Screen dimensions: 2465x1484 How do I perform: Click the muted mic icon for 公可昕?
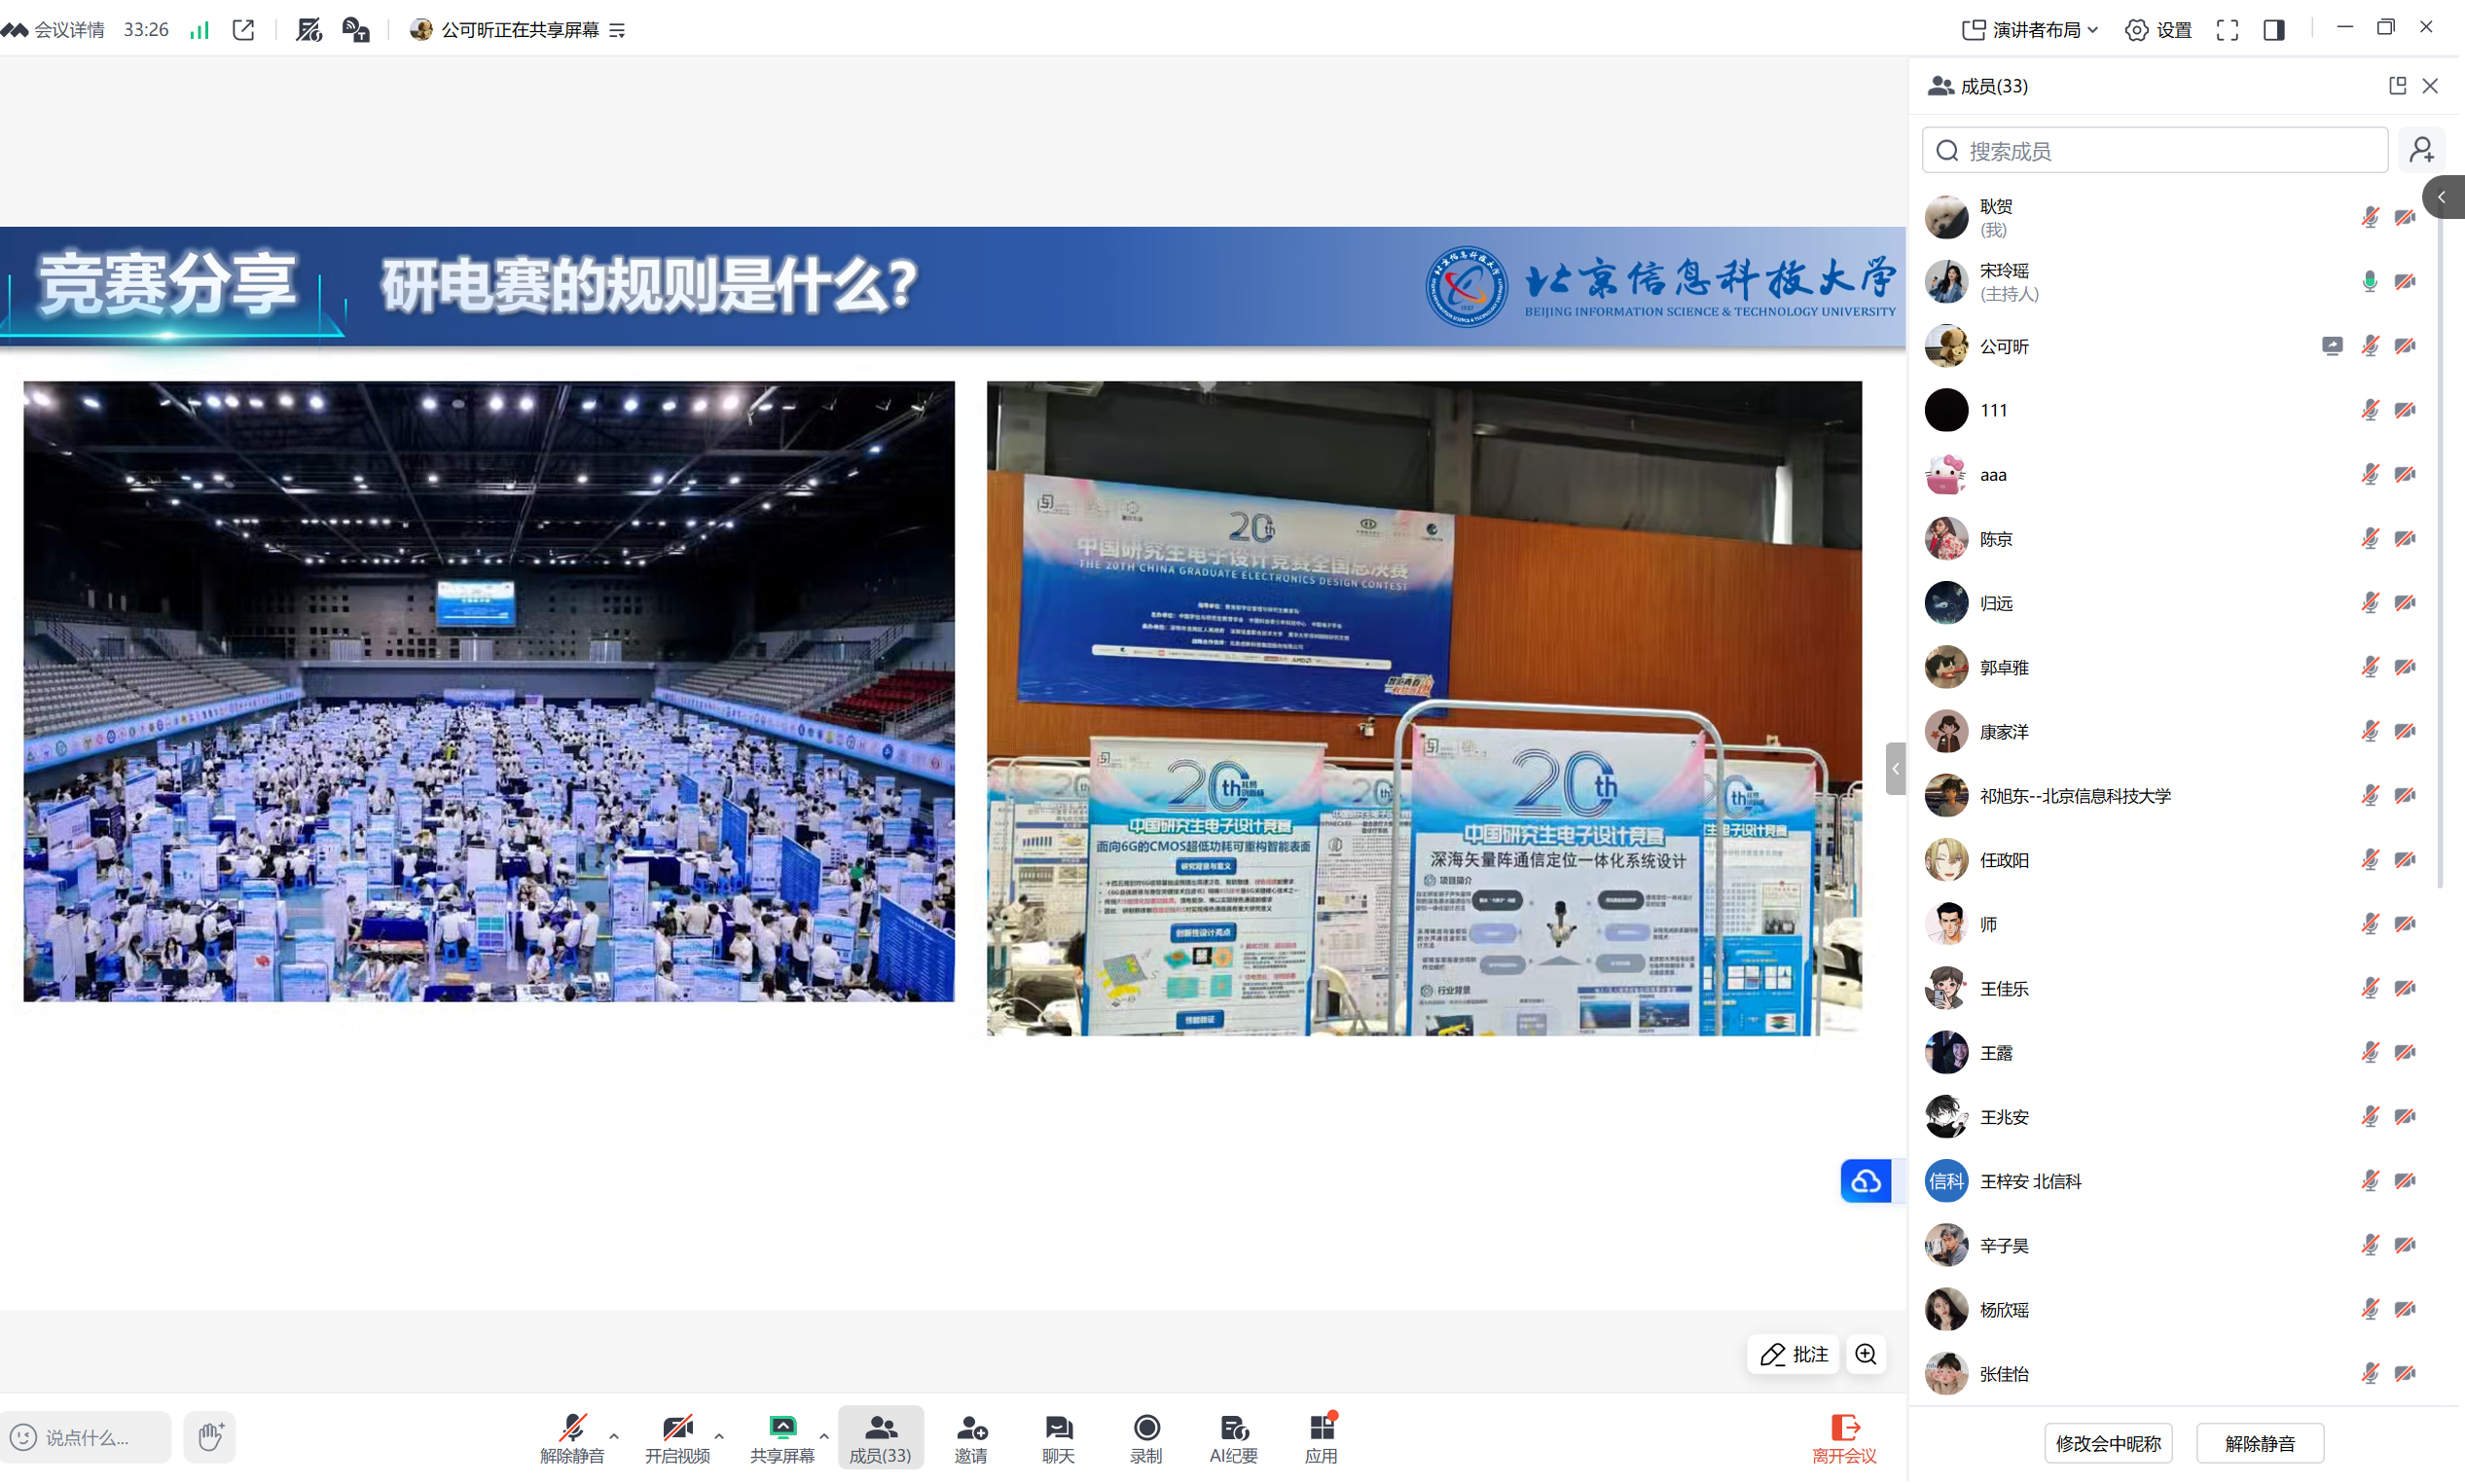coord(2370,346)
